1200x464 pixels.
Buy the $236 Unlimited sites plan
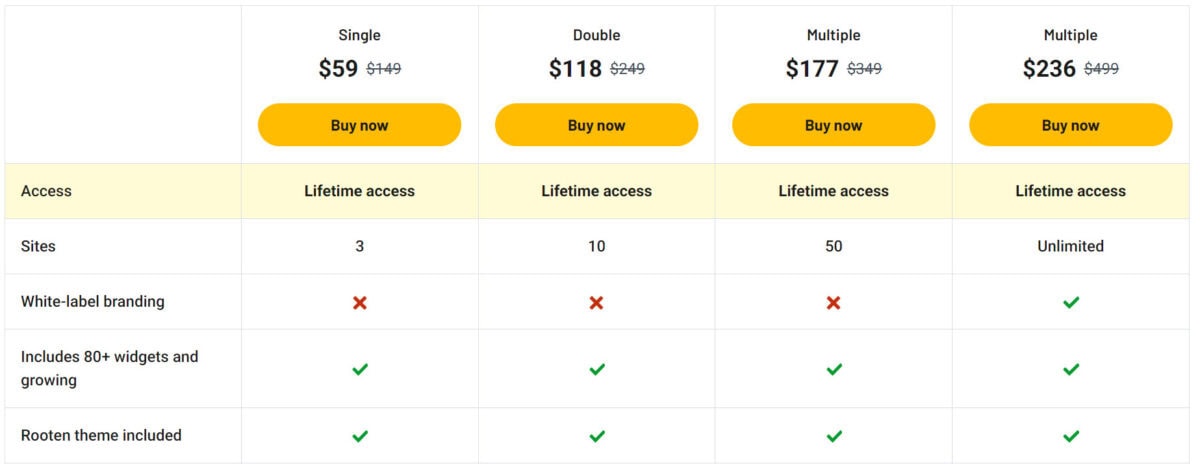1071,125
